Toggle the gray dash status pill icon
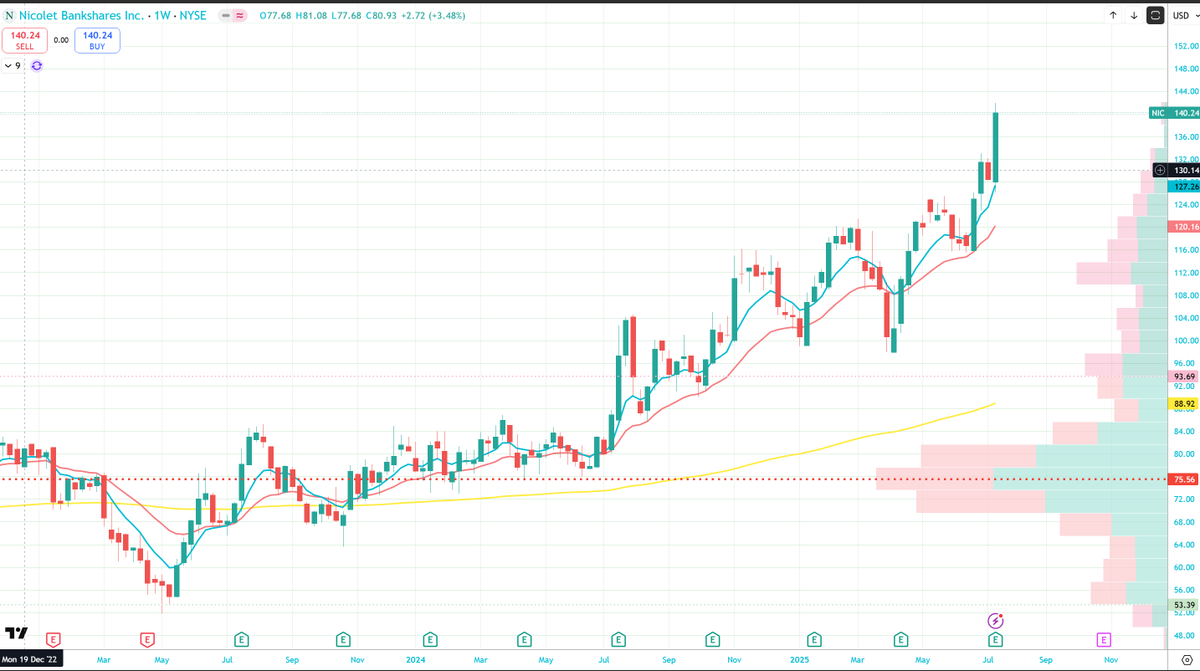The height and width of the screenshot is (671, 1200). pyautogui.click(x=224, y=16)
